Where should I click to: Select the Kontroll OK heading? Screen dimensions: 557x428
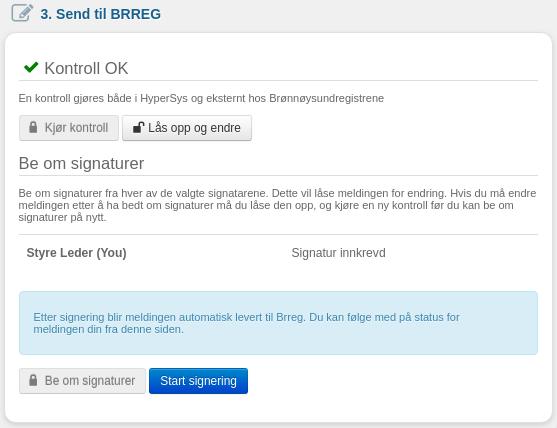click(86, 68)
